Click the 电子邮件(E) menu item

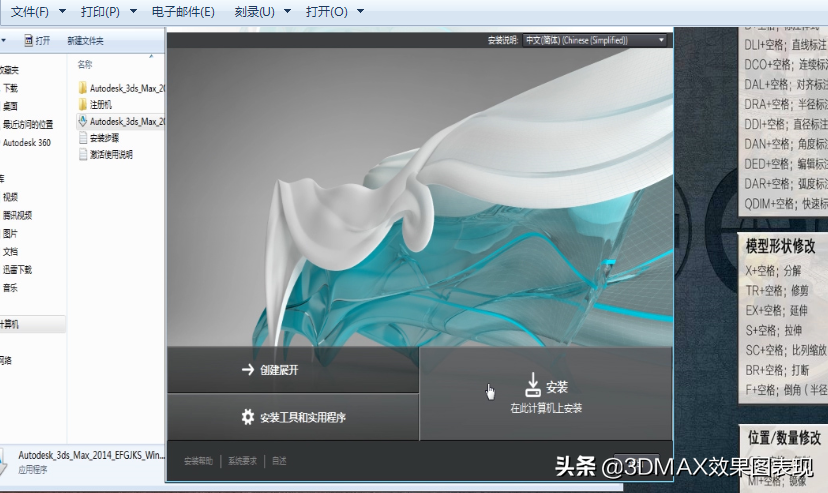[183, 12]
